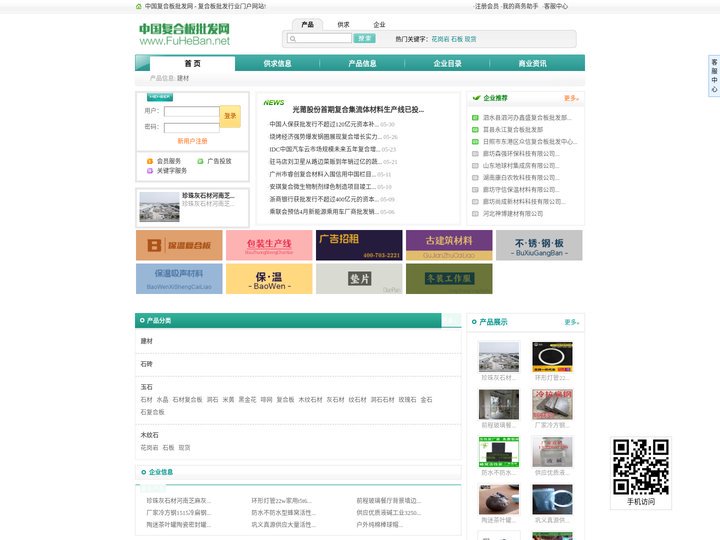Click 更多 in the 企业推荐 header
Viewport: 720px width, 540px height.
571,98
